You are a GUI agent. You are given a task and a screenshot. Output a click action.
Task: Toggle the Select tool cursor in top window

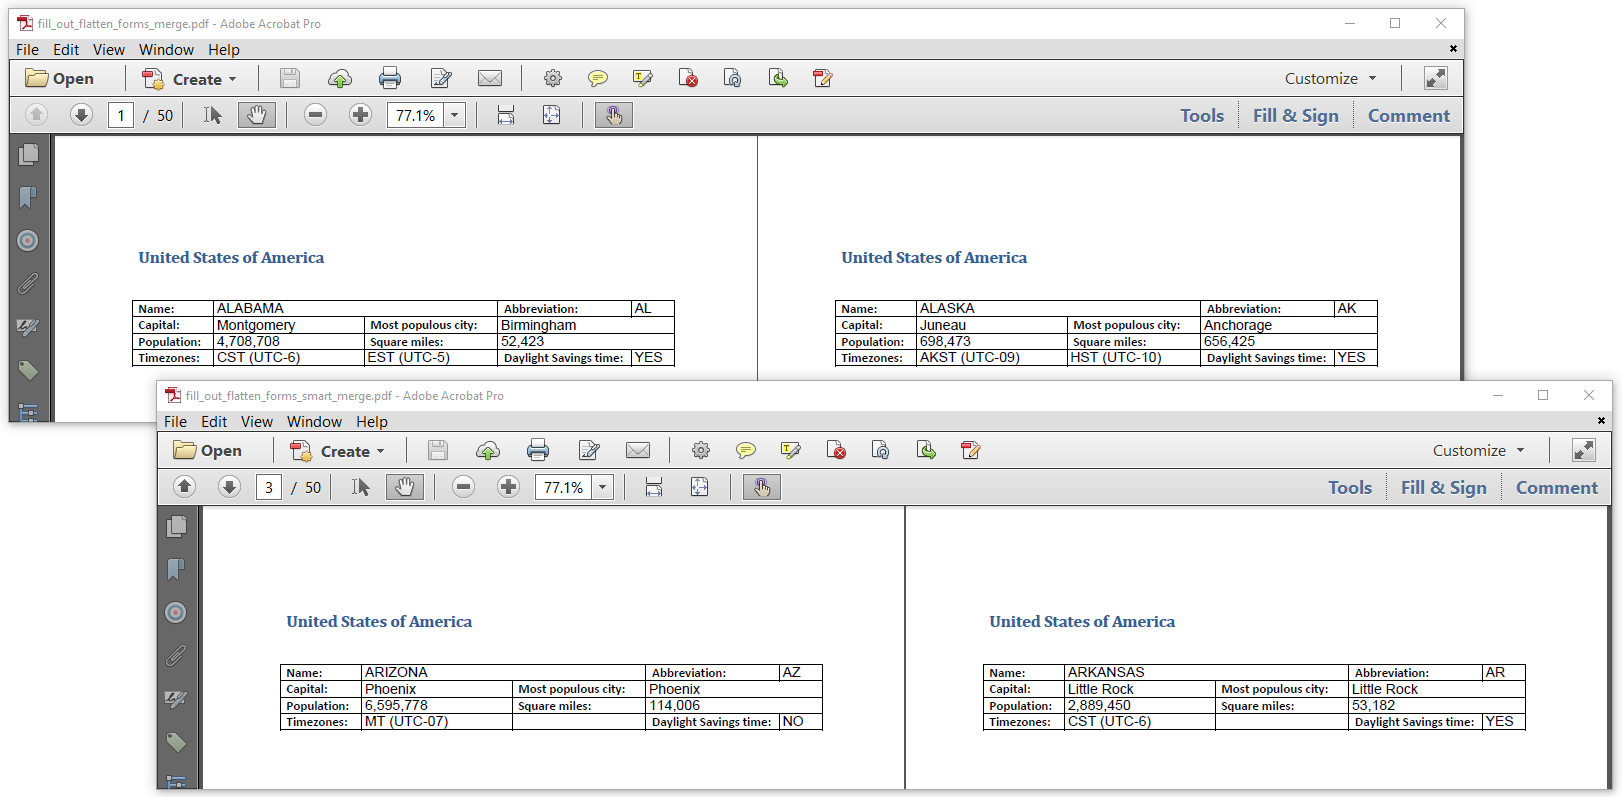tap(213, 115)
